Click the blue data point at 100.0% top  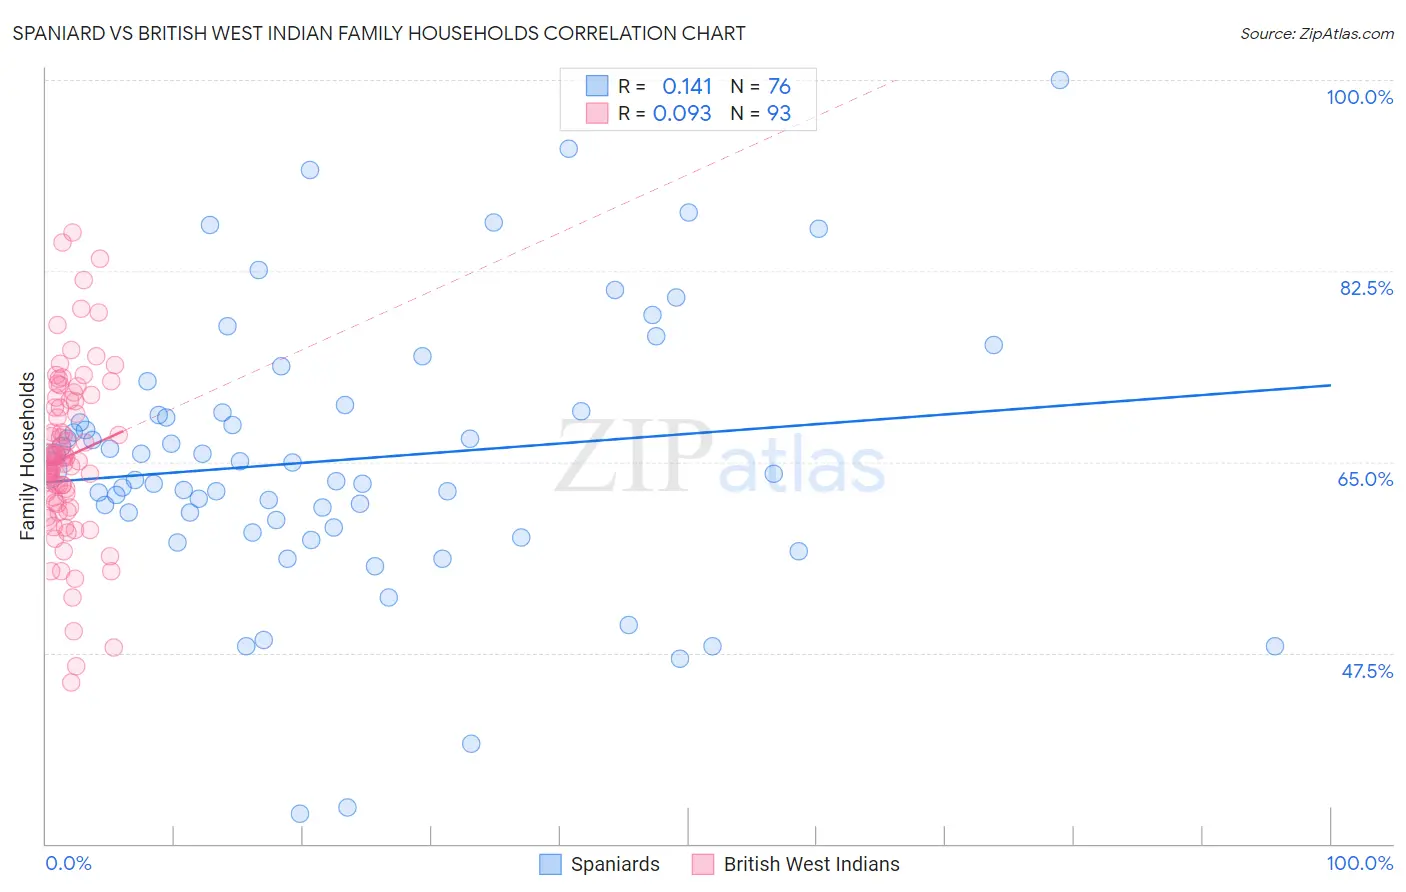pos(1060,80)
